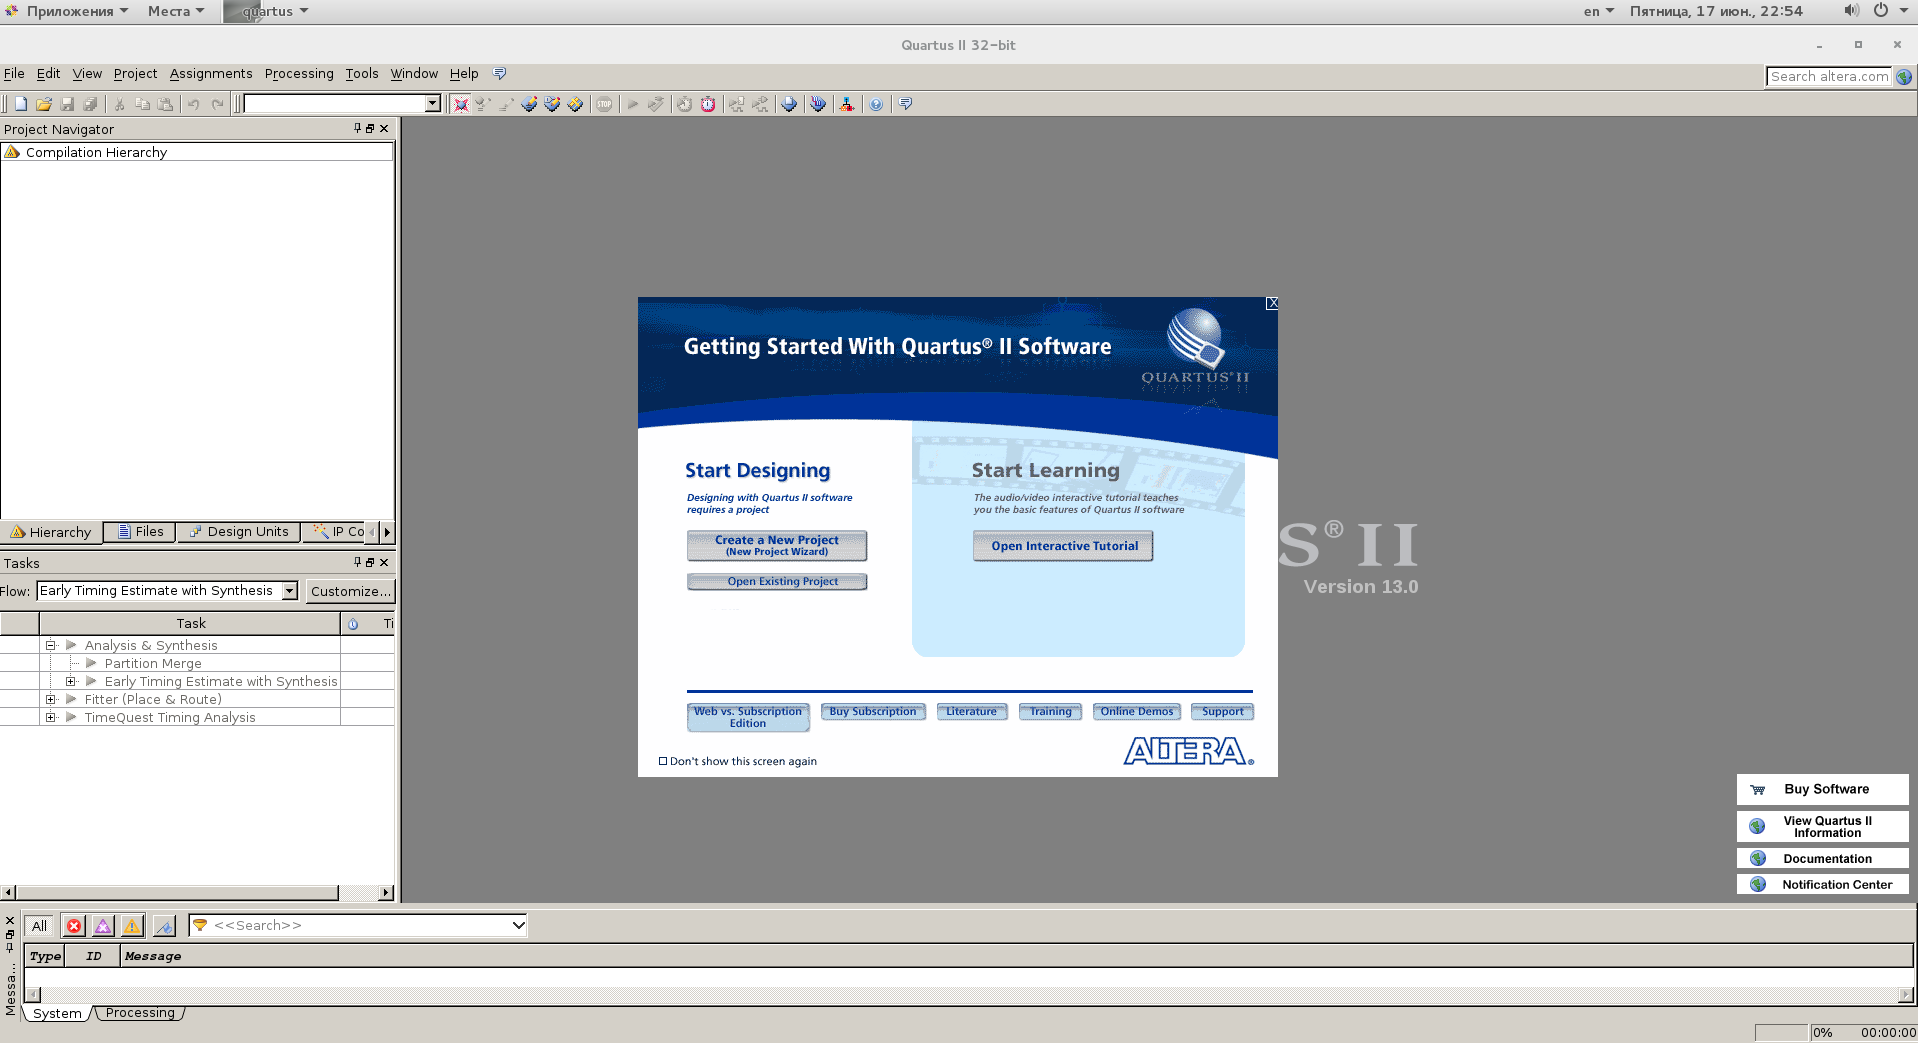Click the Save floppy disk toolbar icon
This screenshot has width=1918, height=1043.
click(67, 104)
